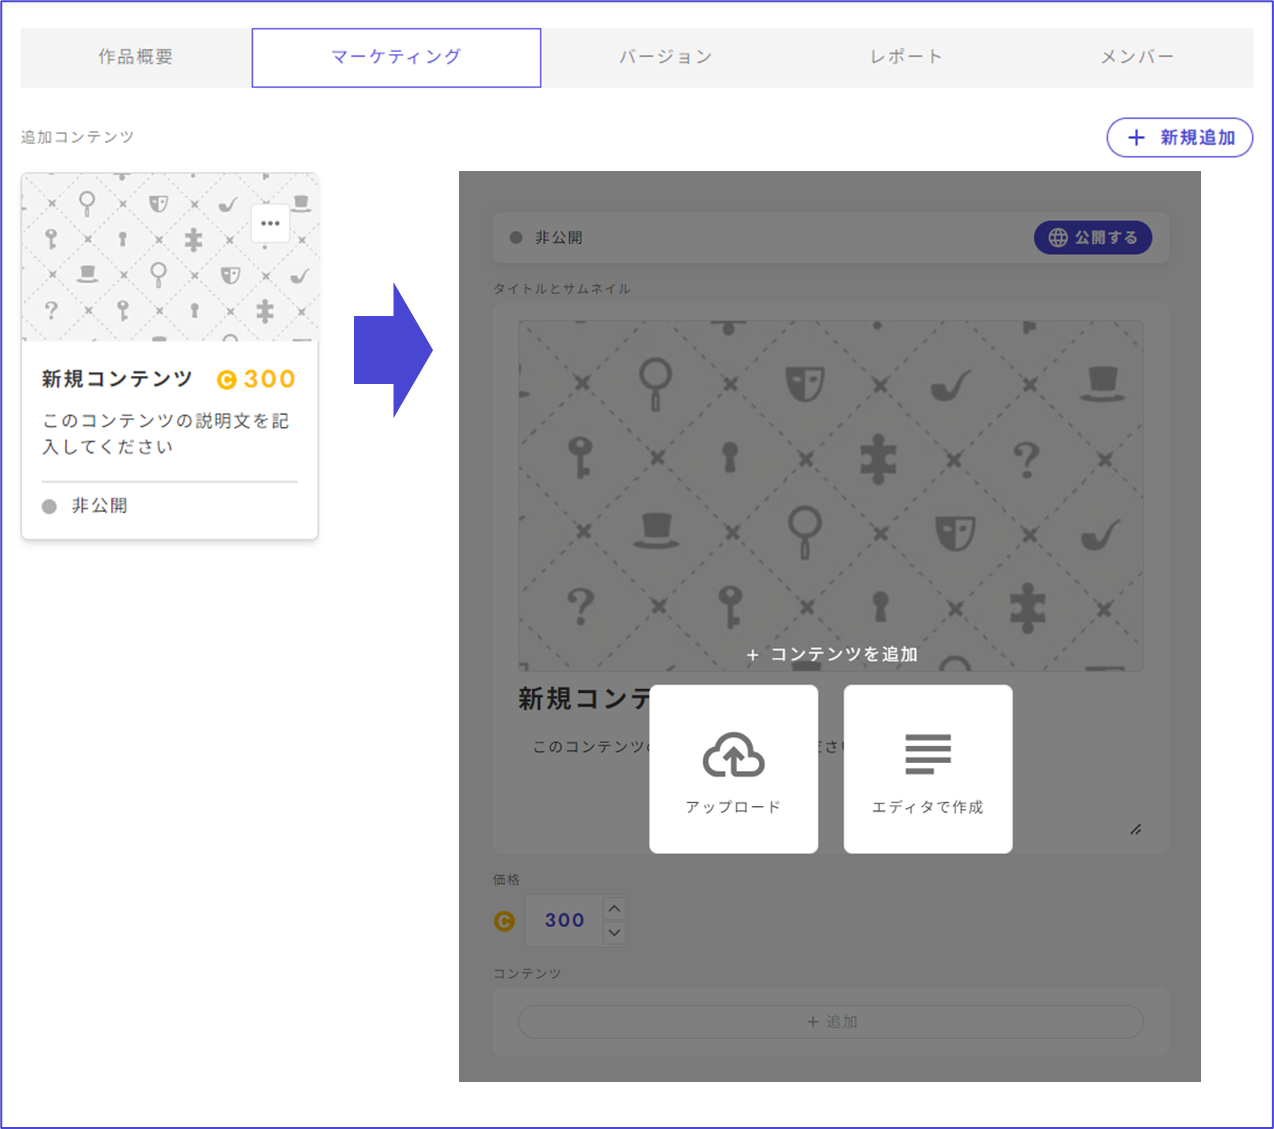1274x1129 pixels.
Task: Decrease price with the down arrow
Action: [x=614, y=933]
